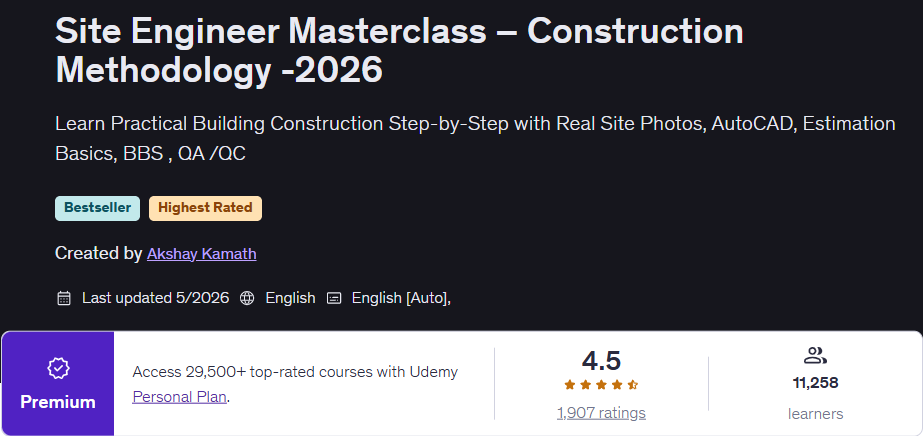
Task: Click the English [Auto] captions text
Action: [x=401, y=298]
